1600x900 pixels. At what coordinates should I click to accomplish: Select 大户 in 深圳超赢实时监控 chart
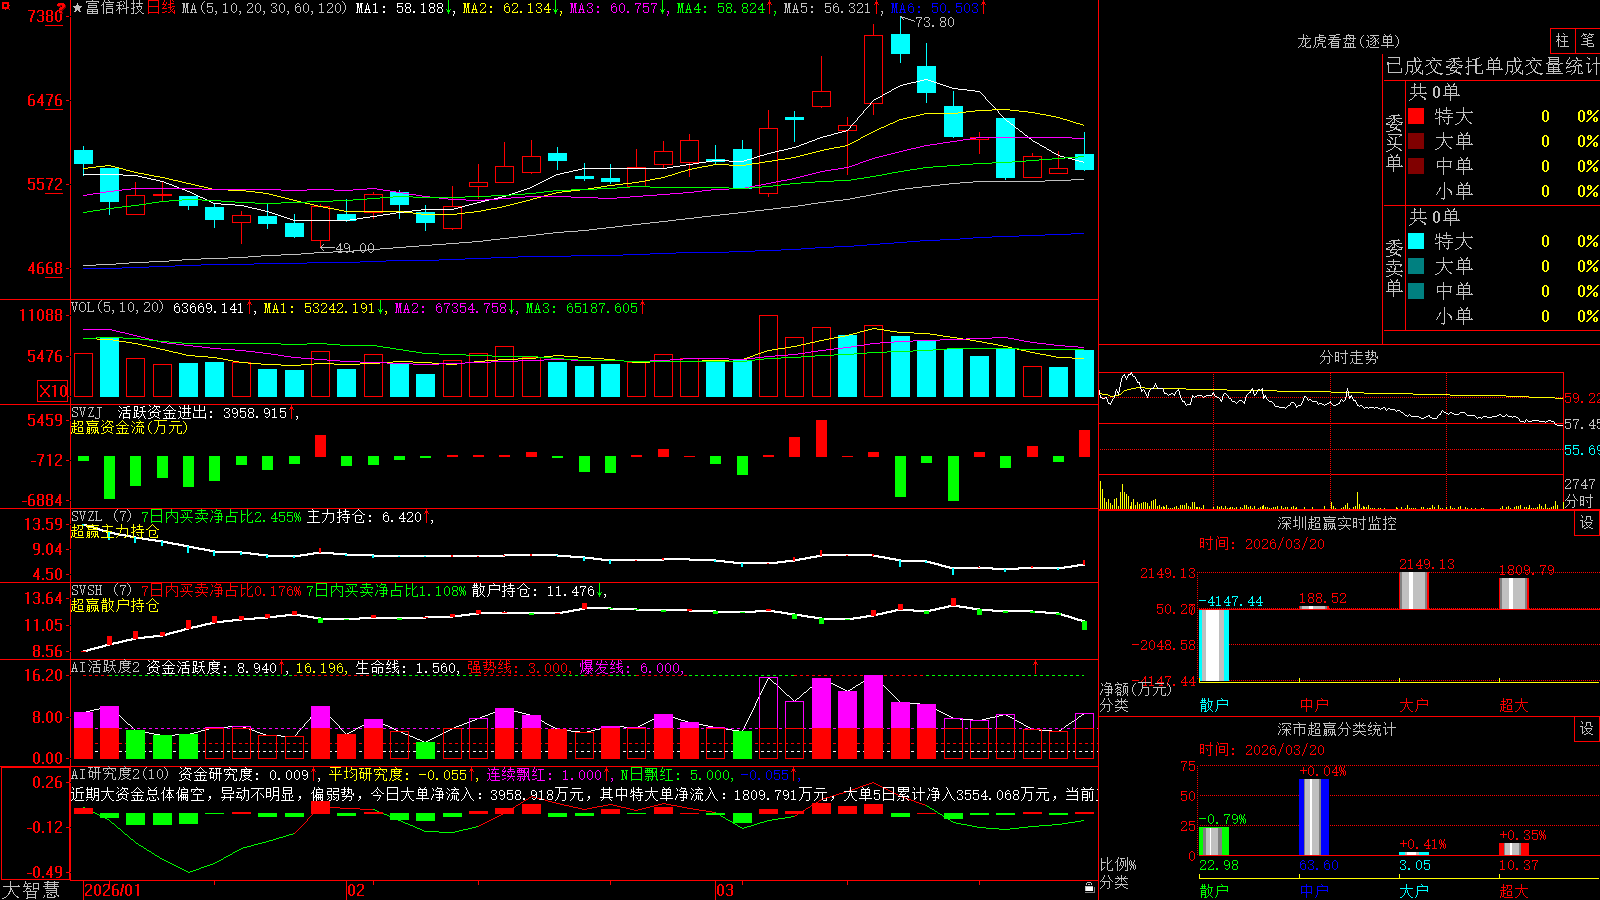(1414, 705)
